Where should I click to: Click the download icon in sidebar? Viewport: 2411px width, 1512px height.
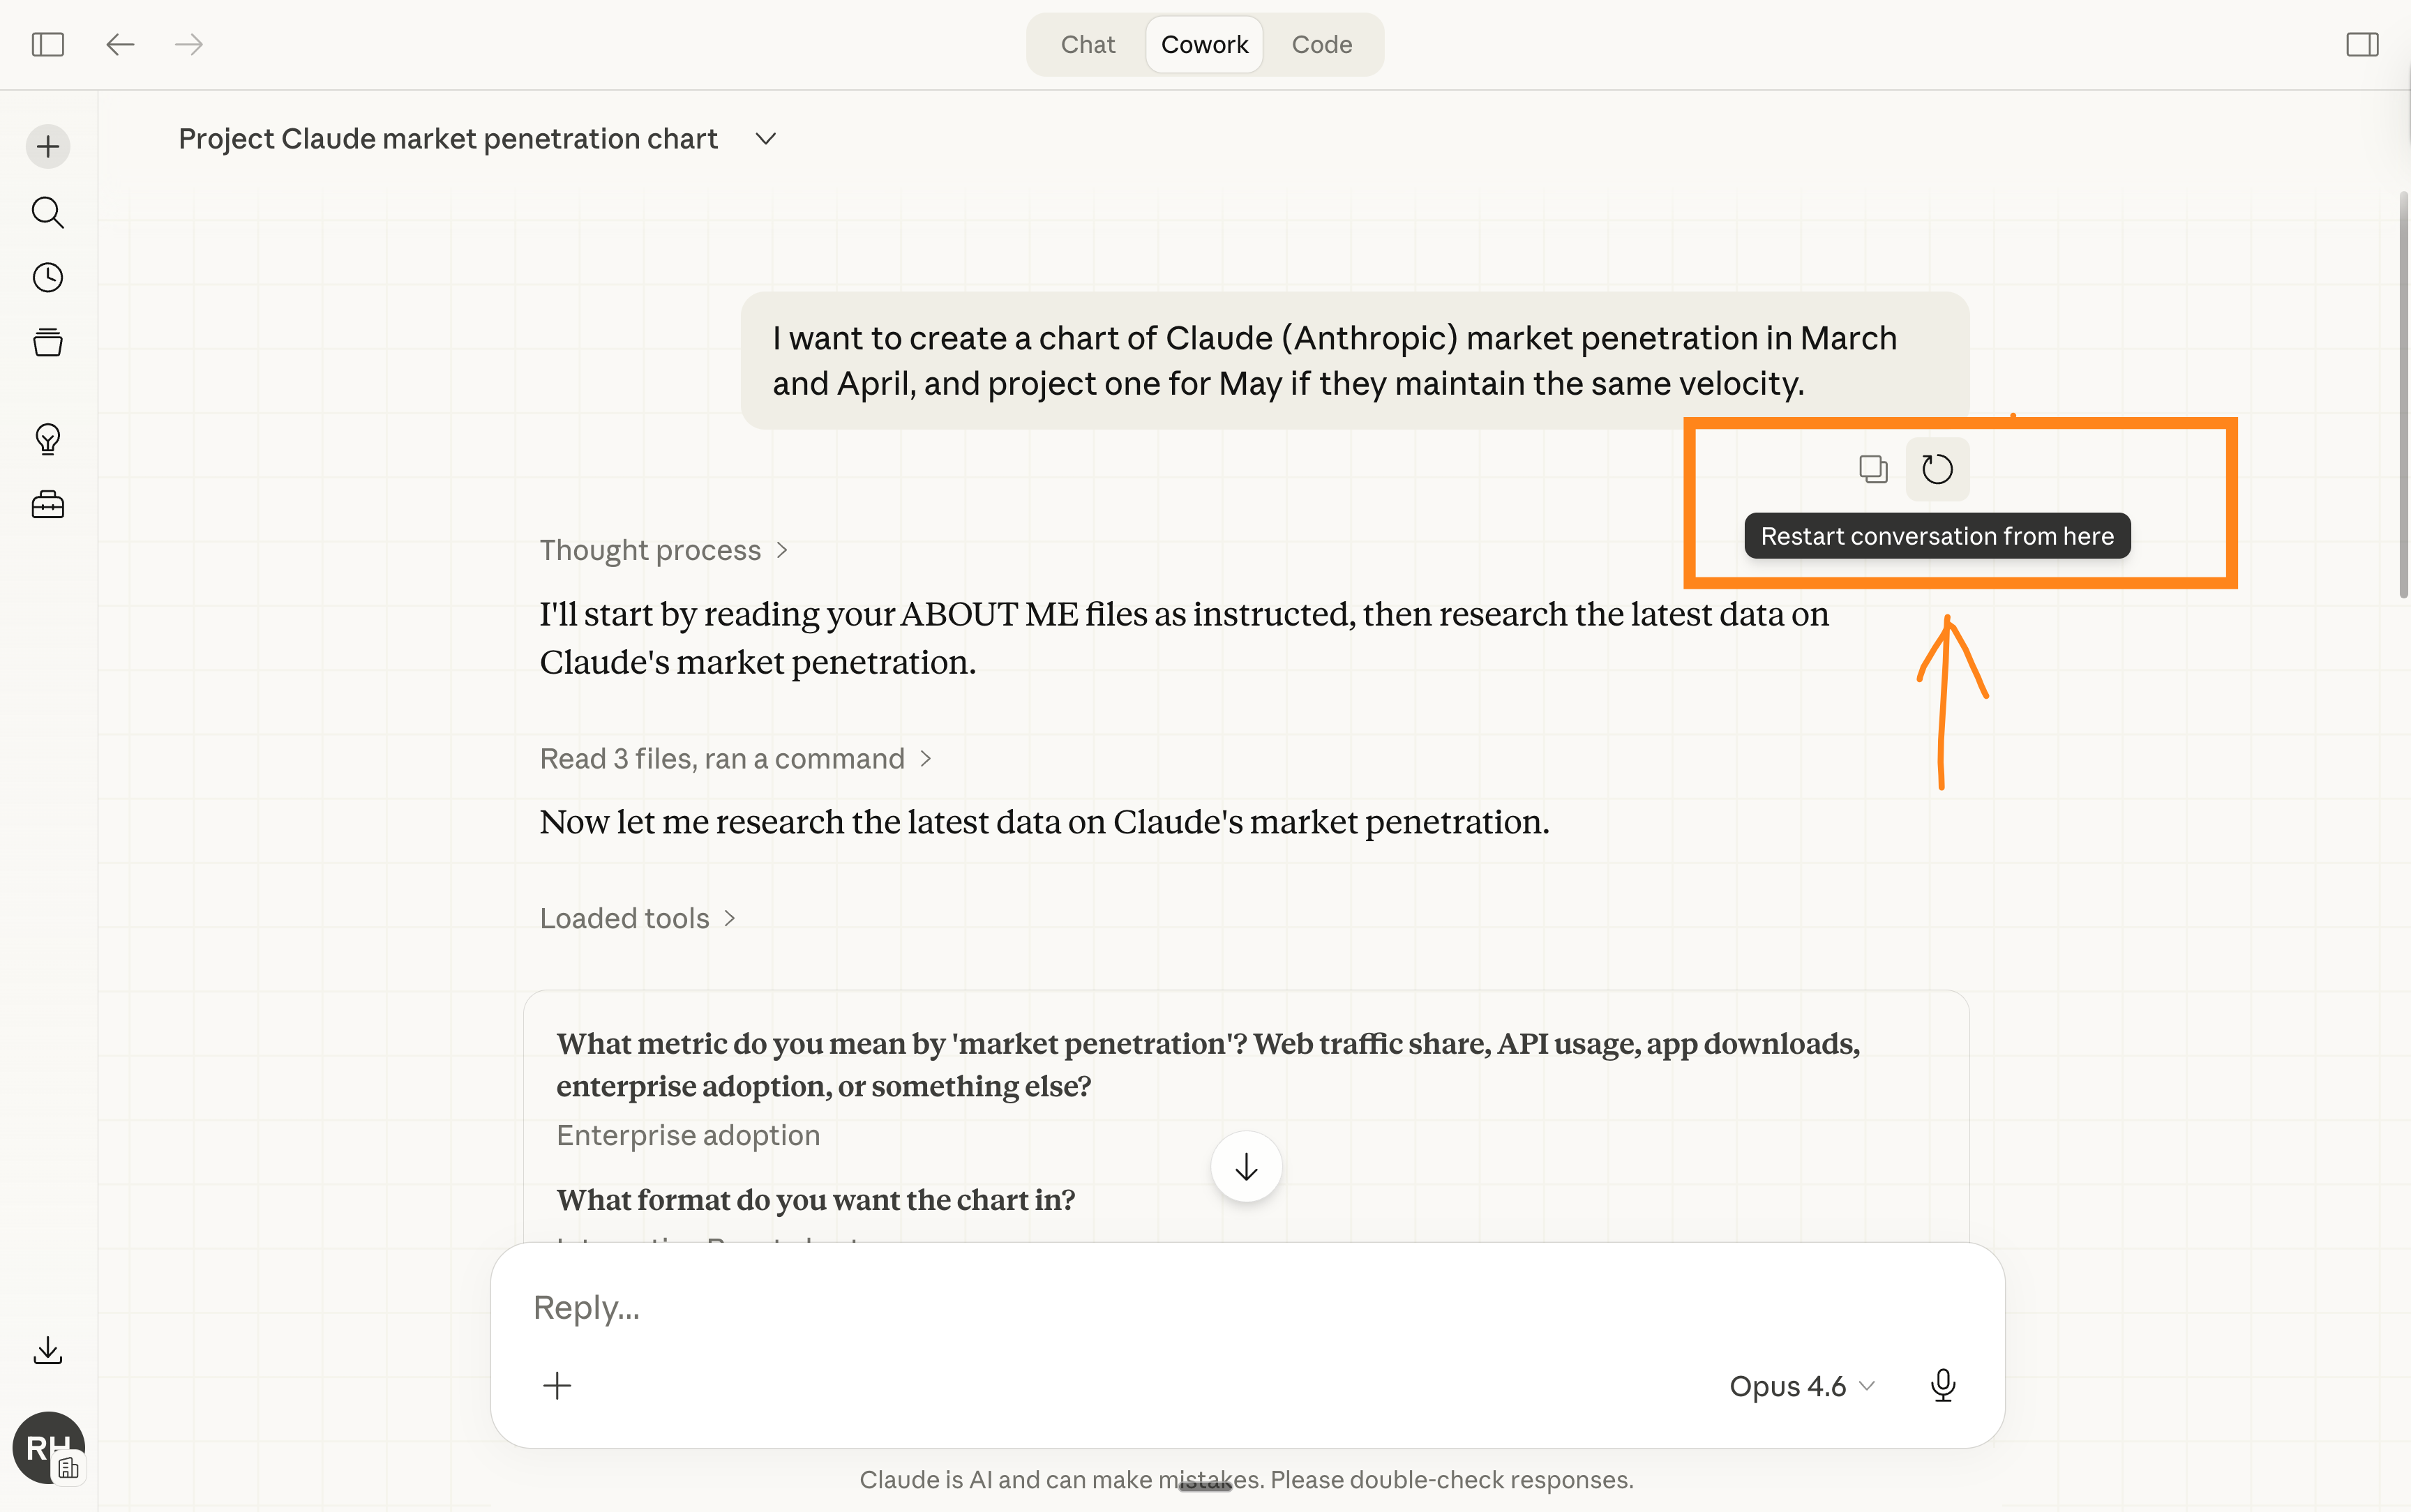pyautogui.click(x=48, y=1350)
